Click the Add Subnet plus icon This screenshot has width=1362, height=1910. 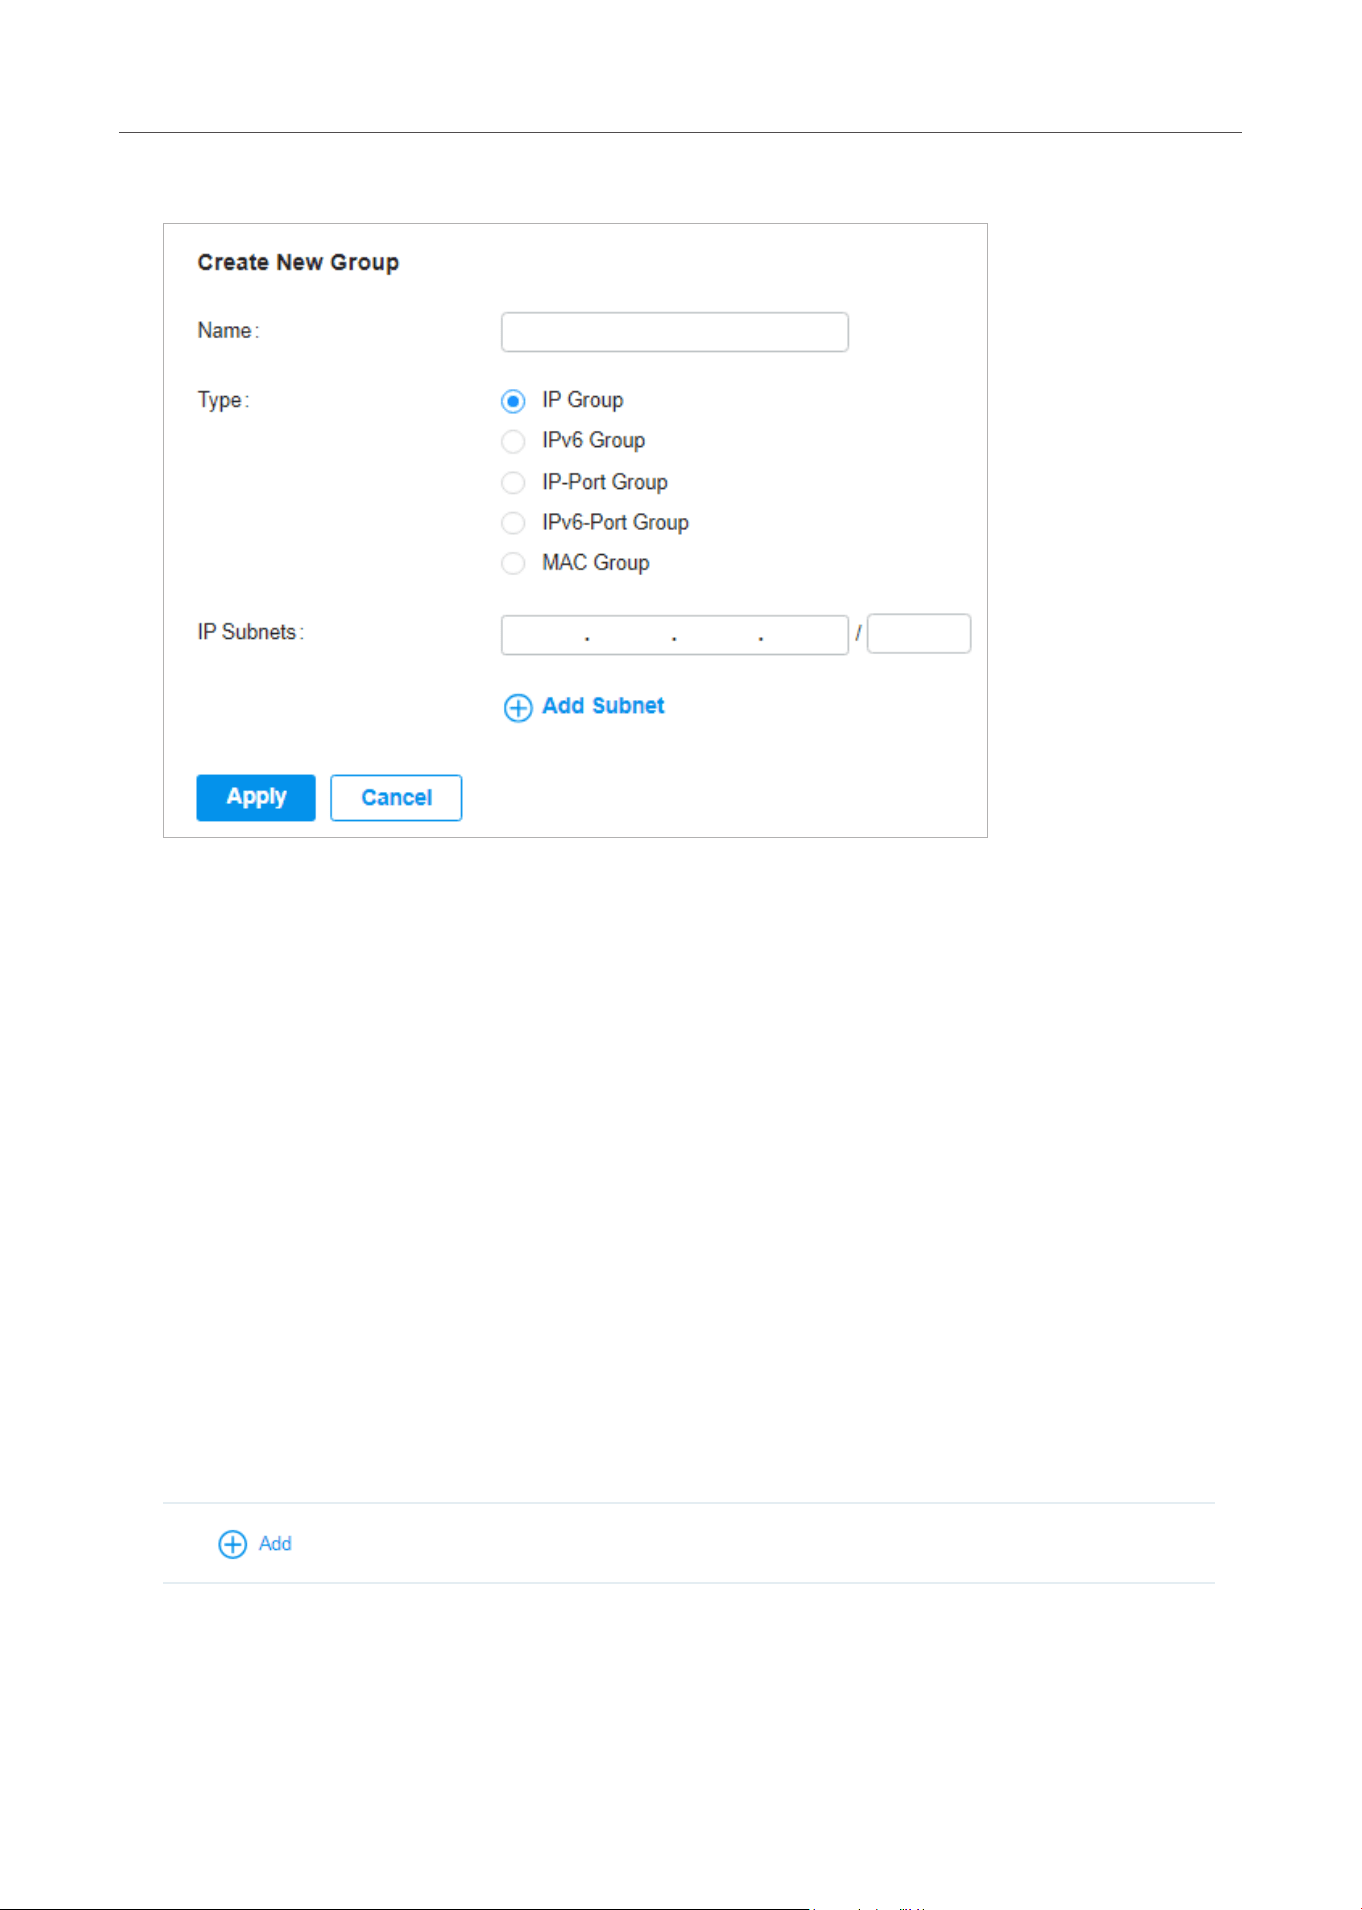tap(518, 708)
